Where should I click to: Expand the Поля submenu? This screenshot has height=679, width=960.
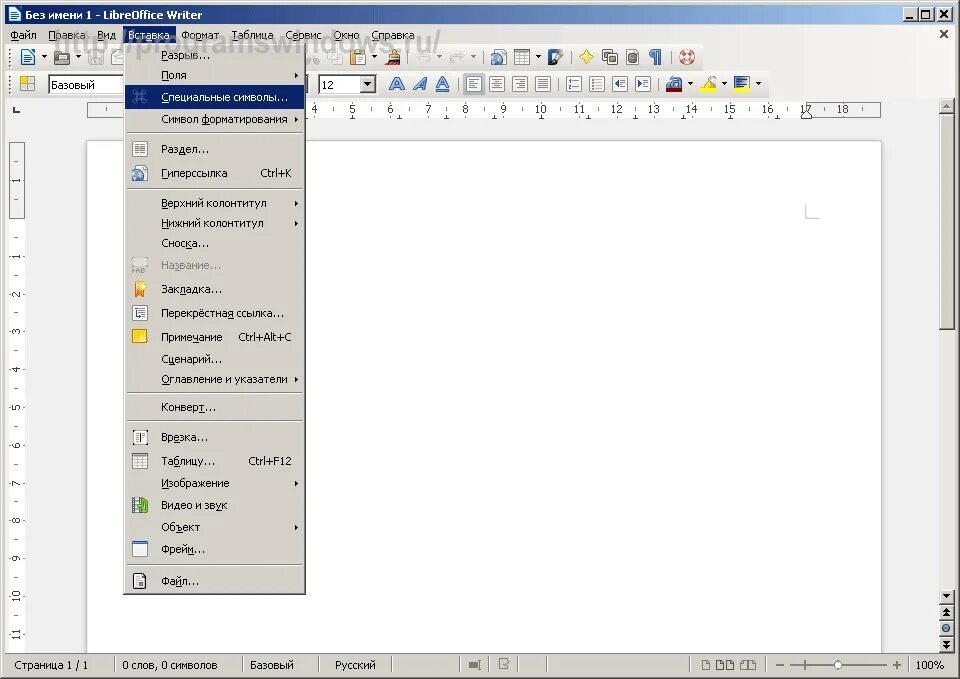tap(214, 75)
